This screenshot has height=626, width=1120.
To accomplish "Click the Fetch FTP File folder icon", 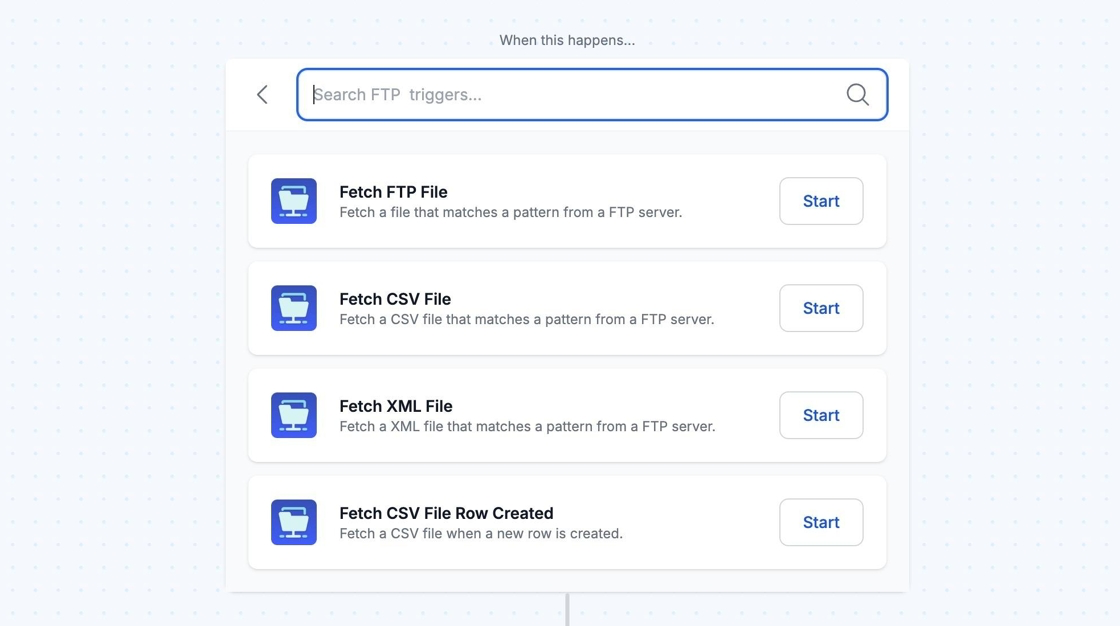I will click(294, 201).
